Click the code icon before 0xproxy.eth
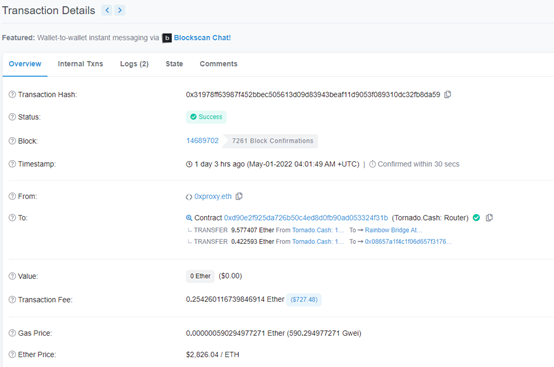Screen dimensions: 554x367 tap(189, 197)
